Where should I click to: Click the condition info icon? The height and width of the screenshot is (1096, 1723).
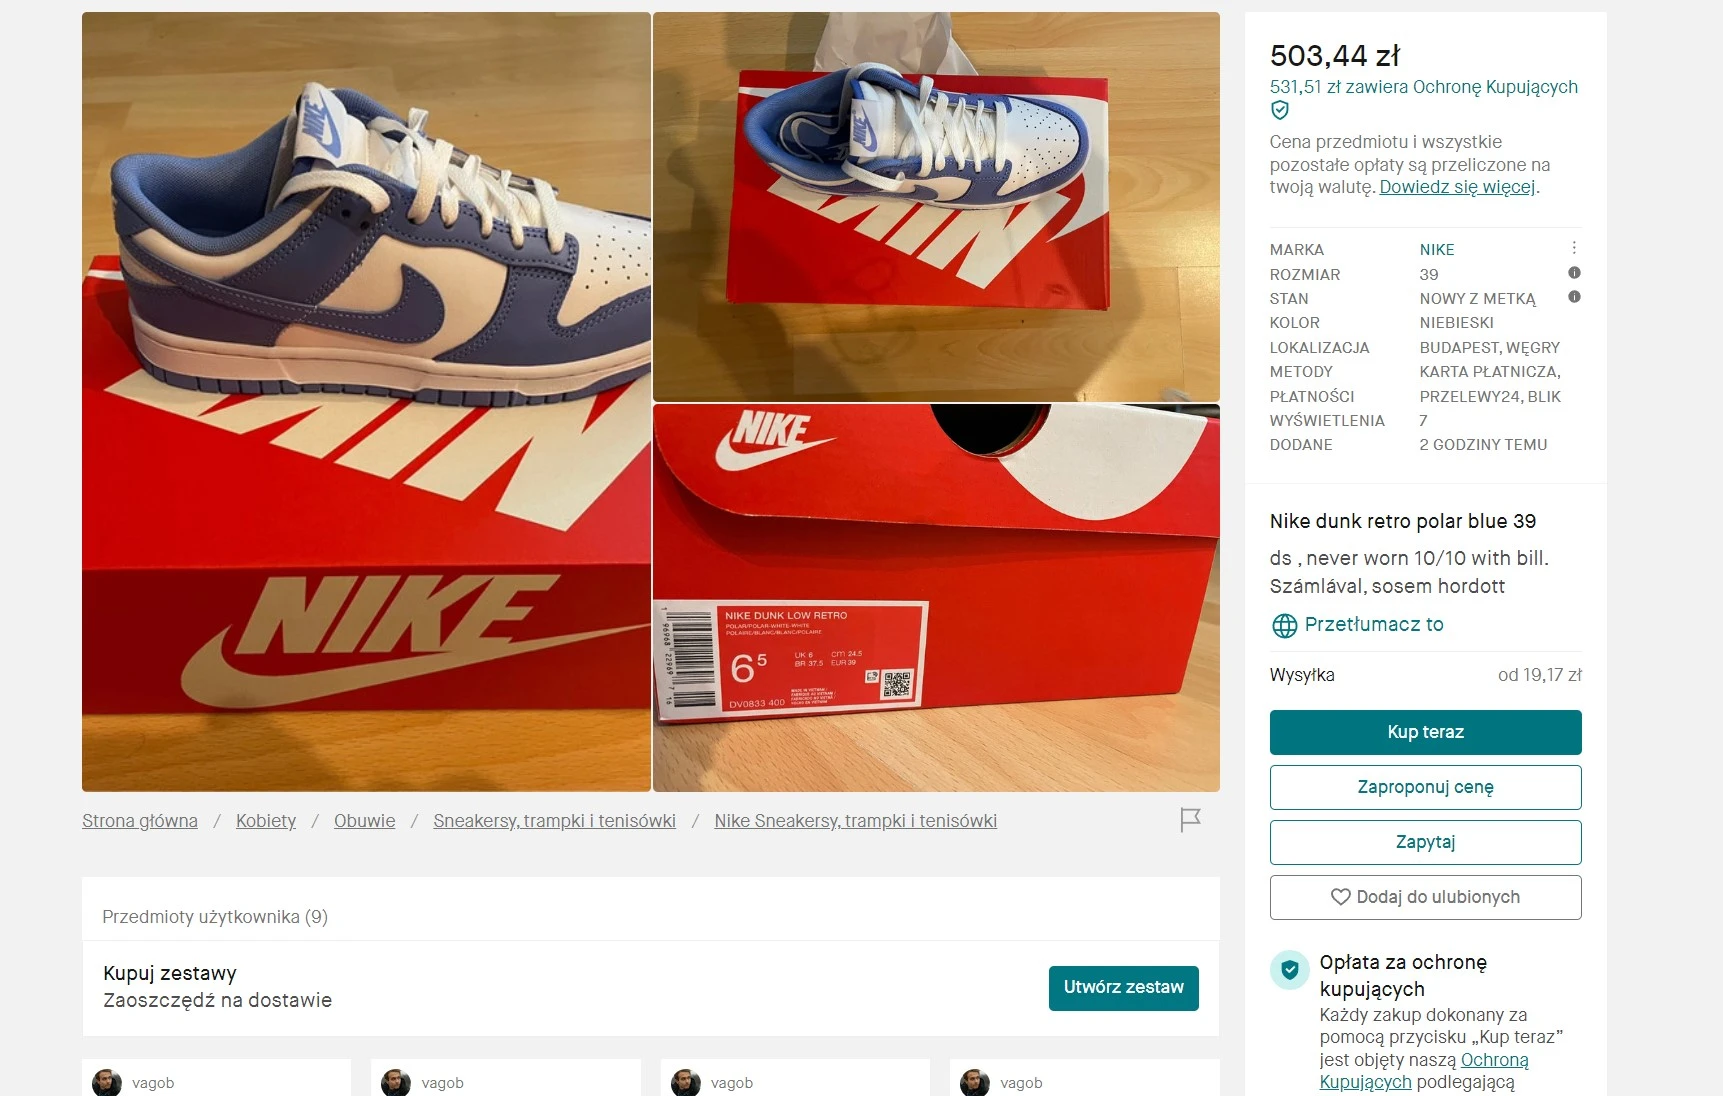(1574, 297)
